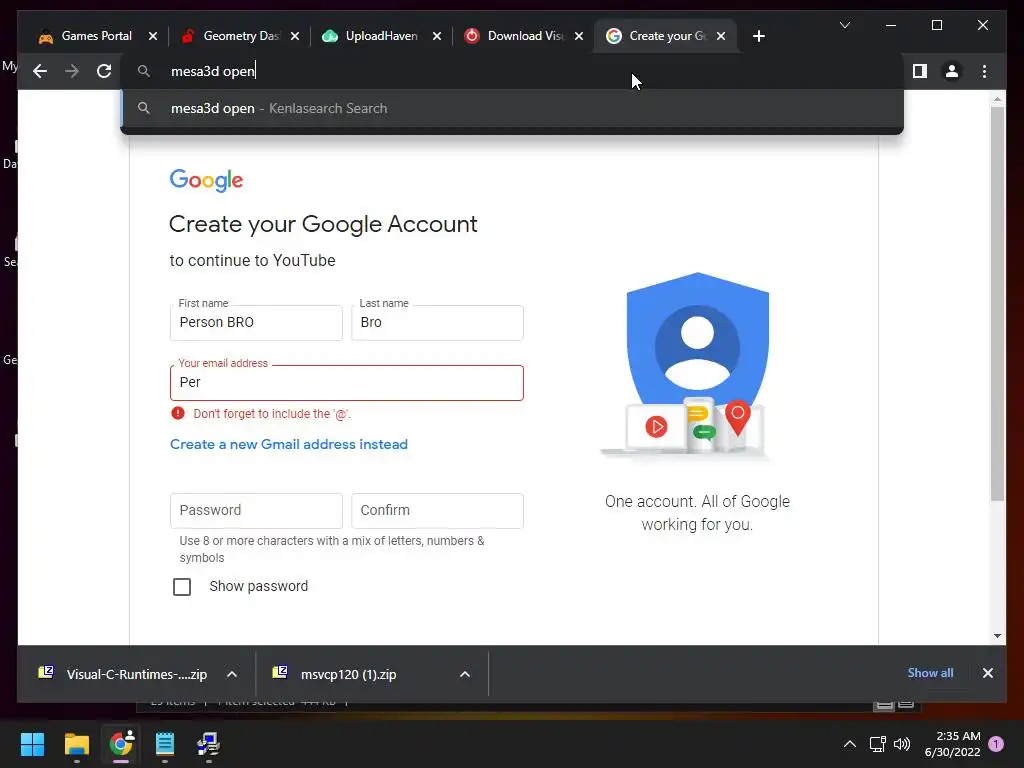Open the network computers taskbar app

208,744
